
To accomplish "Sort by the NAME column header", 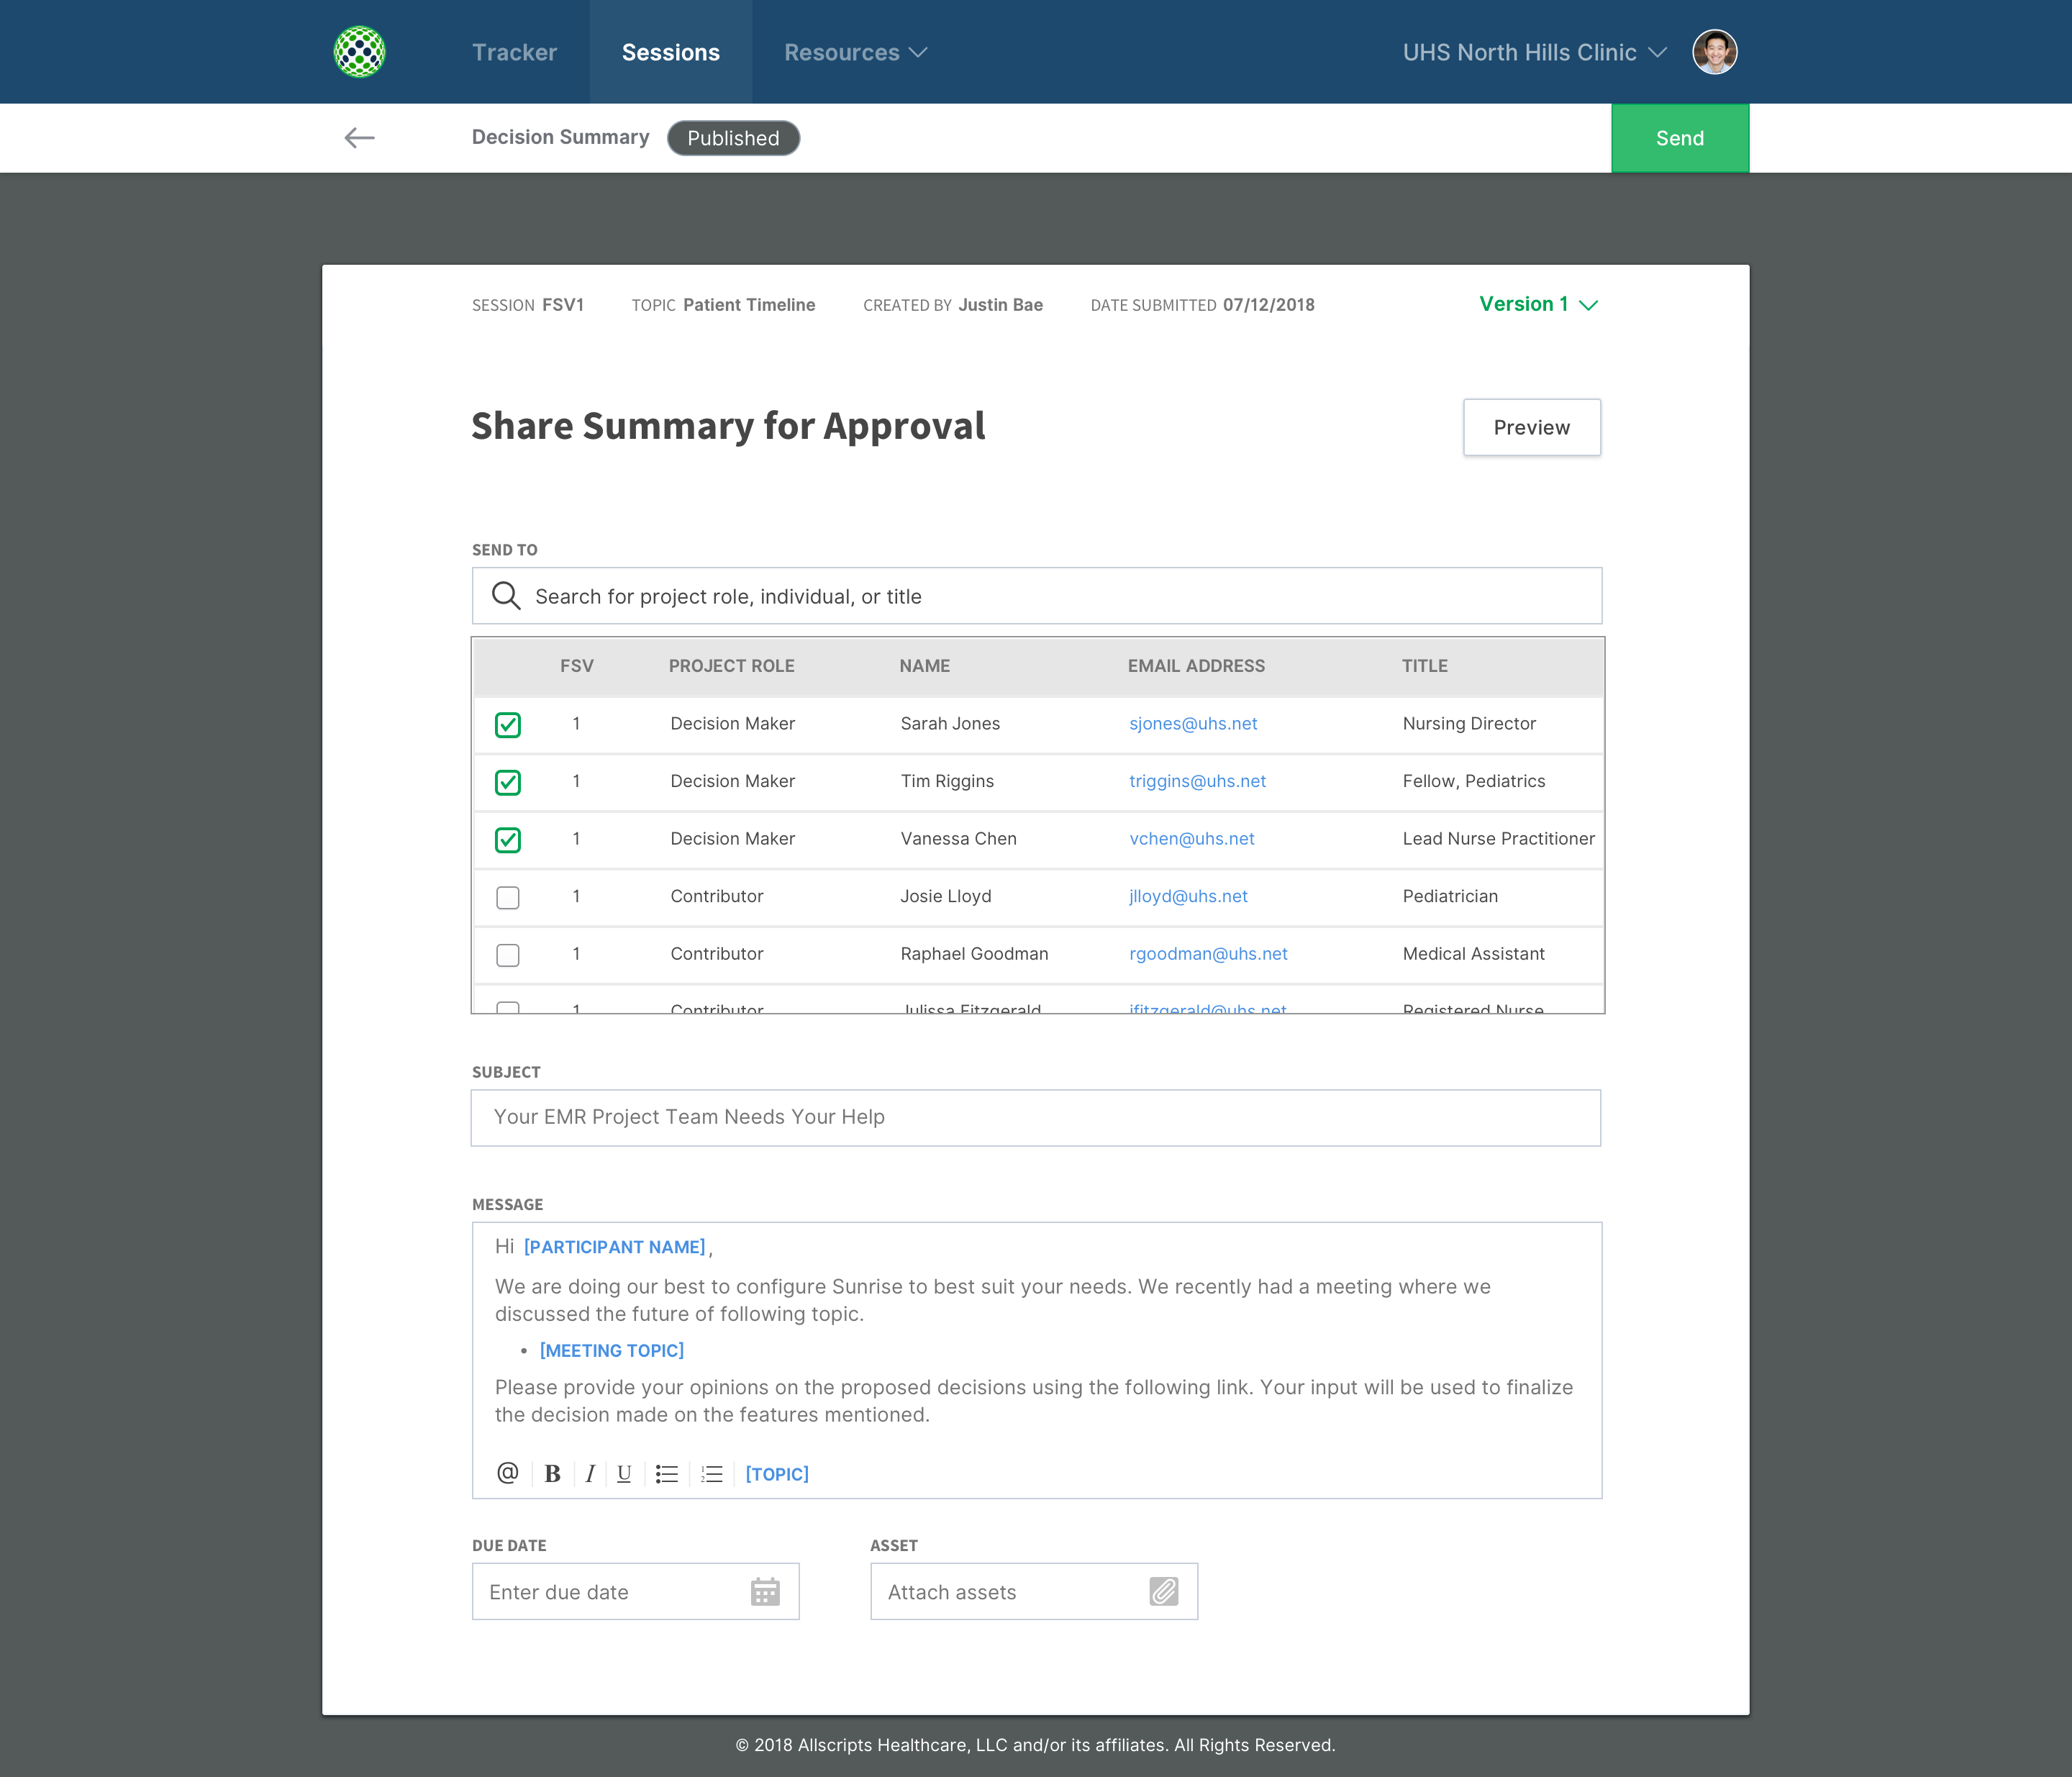I will click(x=925, y=666).
